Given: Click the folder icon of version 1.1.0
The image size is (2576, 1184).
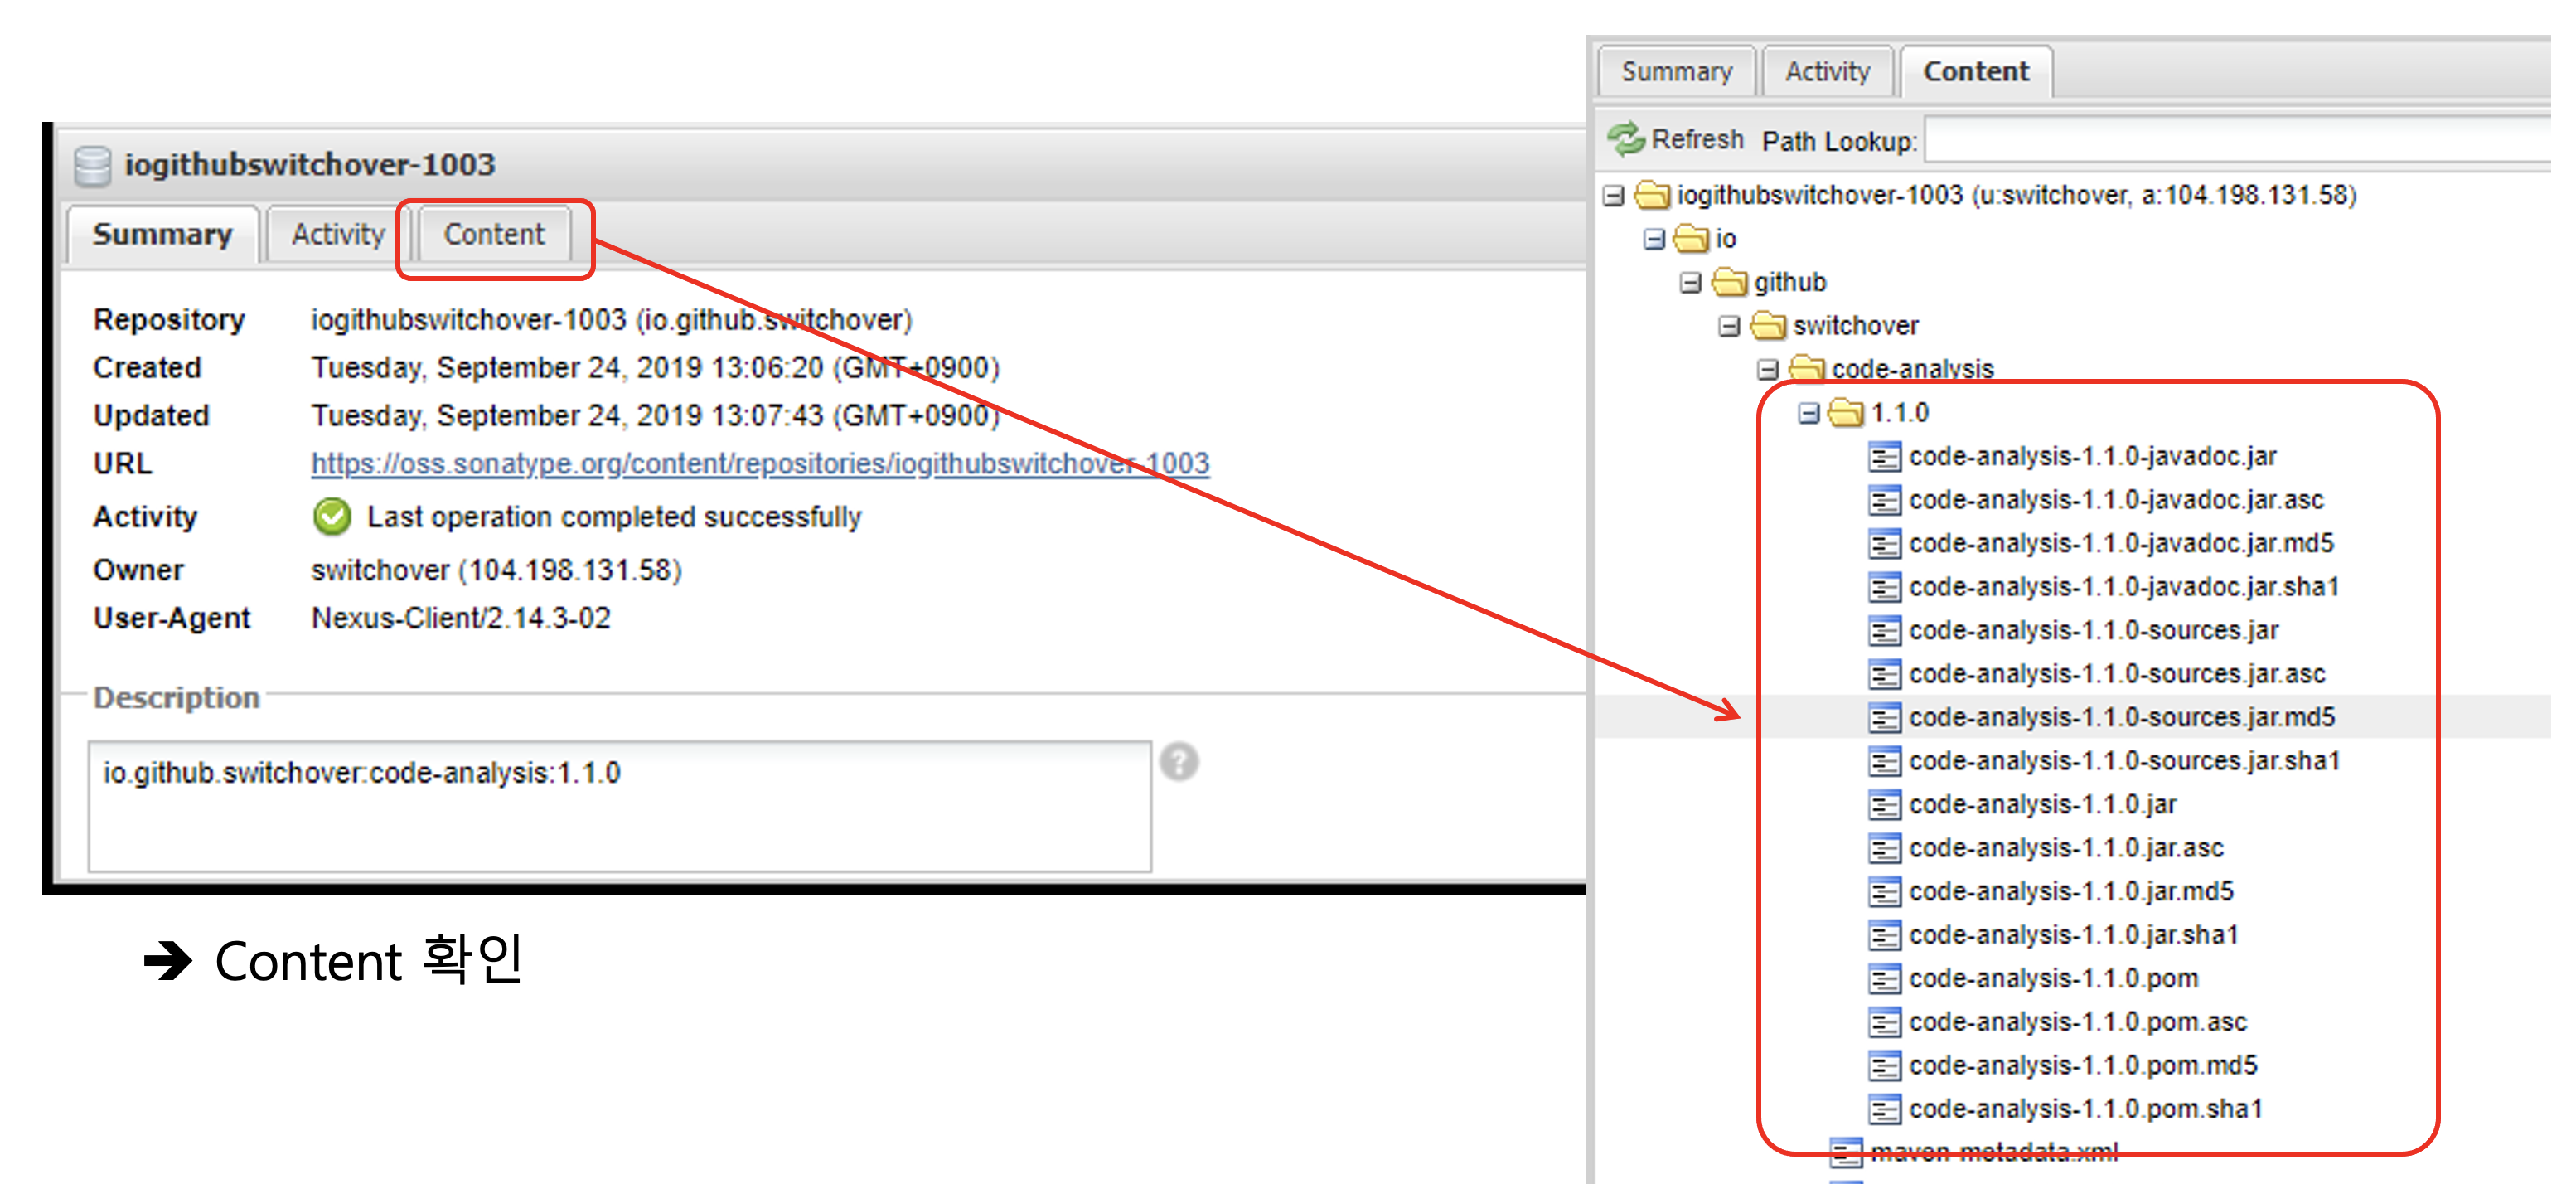Looking at the screenshot, I should [x=1846, y=412].
